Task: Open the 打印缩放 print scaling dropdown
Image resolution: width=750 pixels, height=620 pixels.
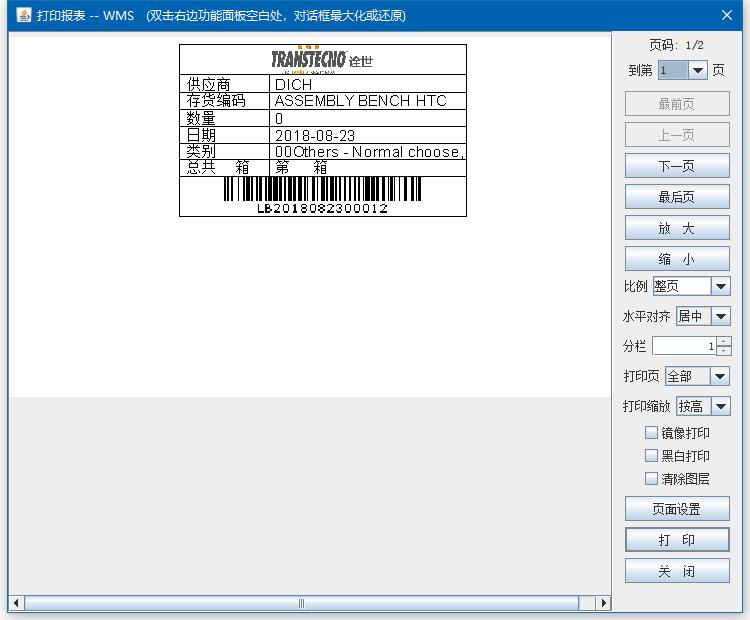Action: click(x=720, y=406)
